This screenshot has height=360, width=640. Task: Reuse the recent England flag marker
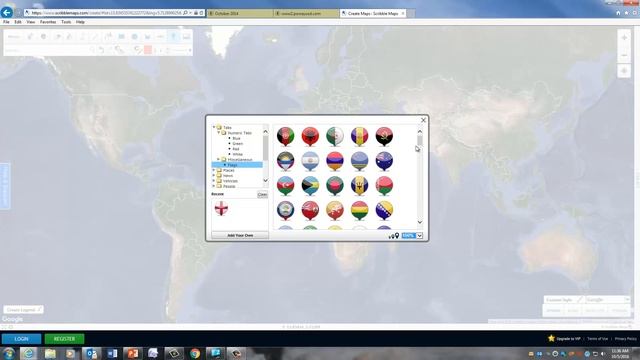click(x=221, y=208)
